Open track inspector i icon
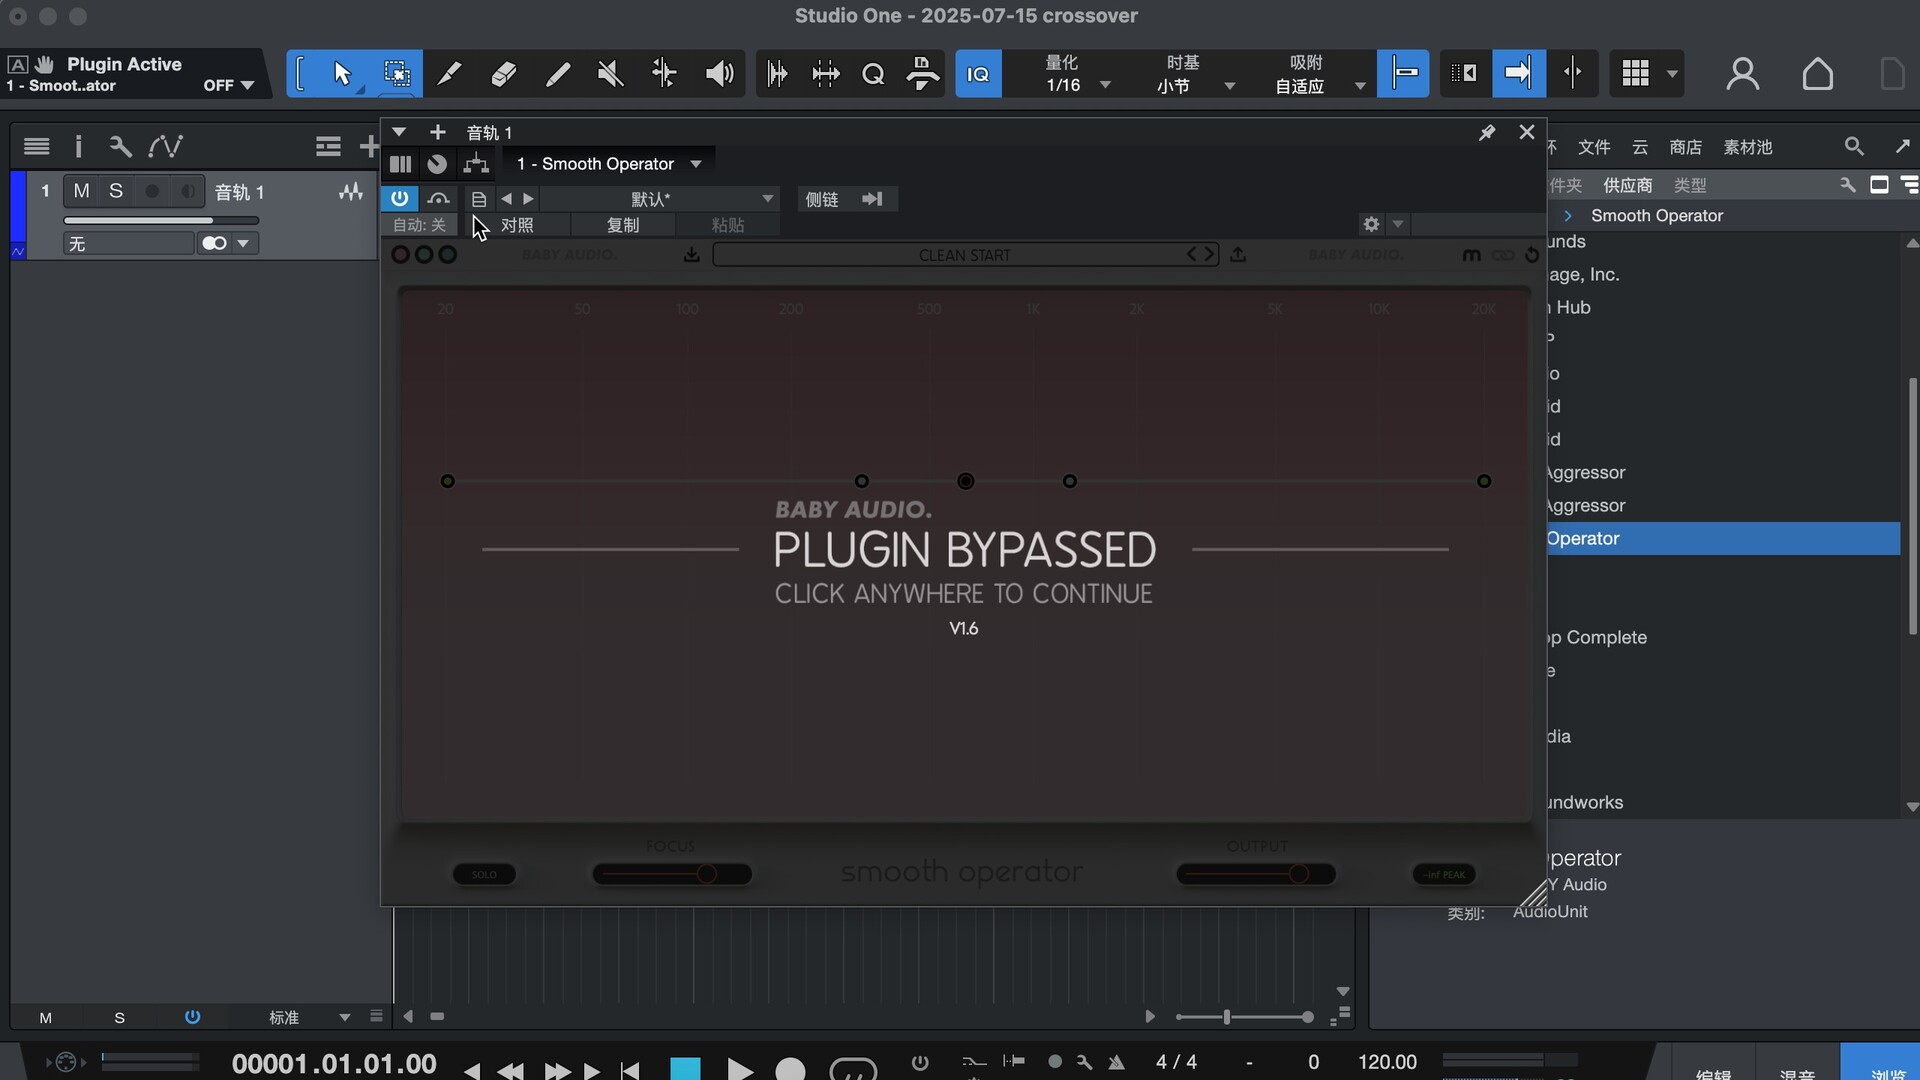This screenshot has width=1920, height=1080. coord(78,147)
